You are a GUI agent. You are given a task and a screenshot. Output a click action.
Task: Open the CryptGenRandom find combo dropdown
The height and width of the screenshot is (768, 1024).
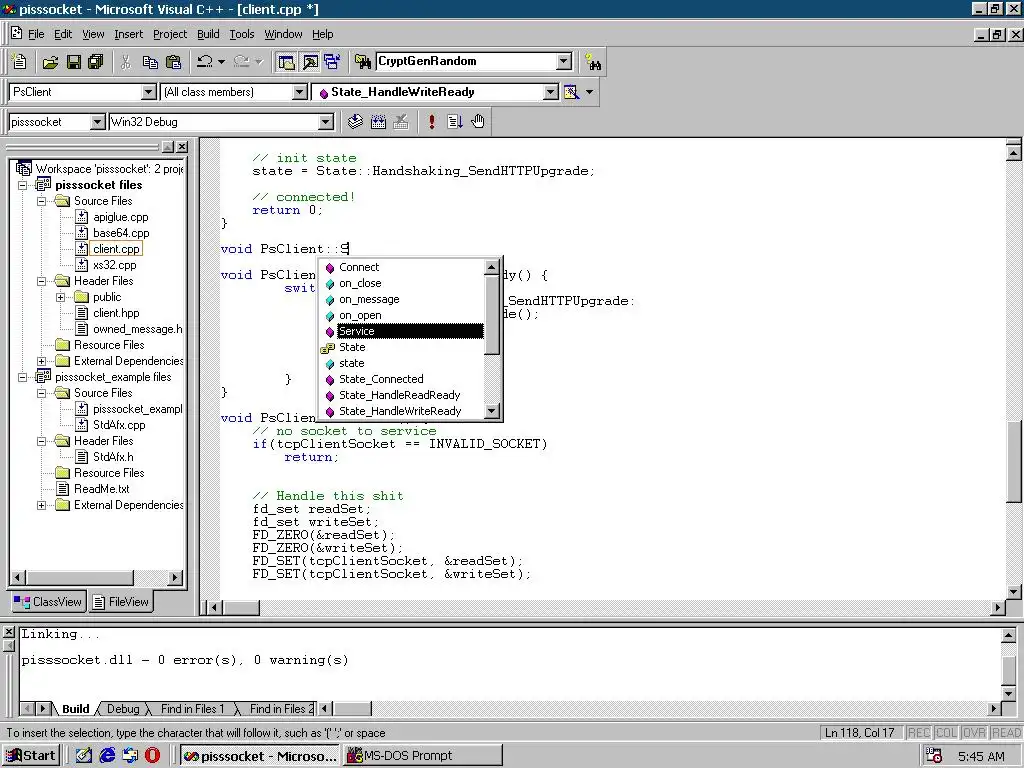(x=564, y=61)
